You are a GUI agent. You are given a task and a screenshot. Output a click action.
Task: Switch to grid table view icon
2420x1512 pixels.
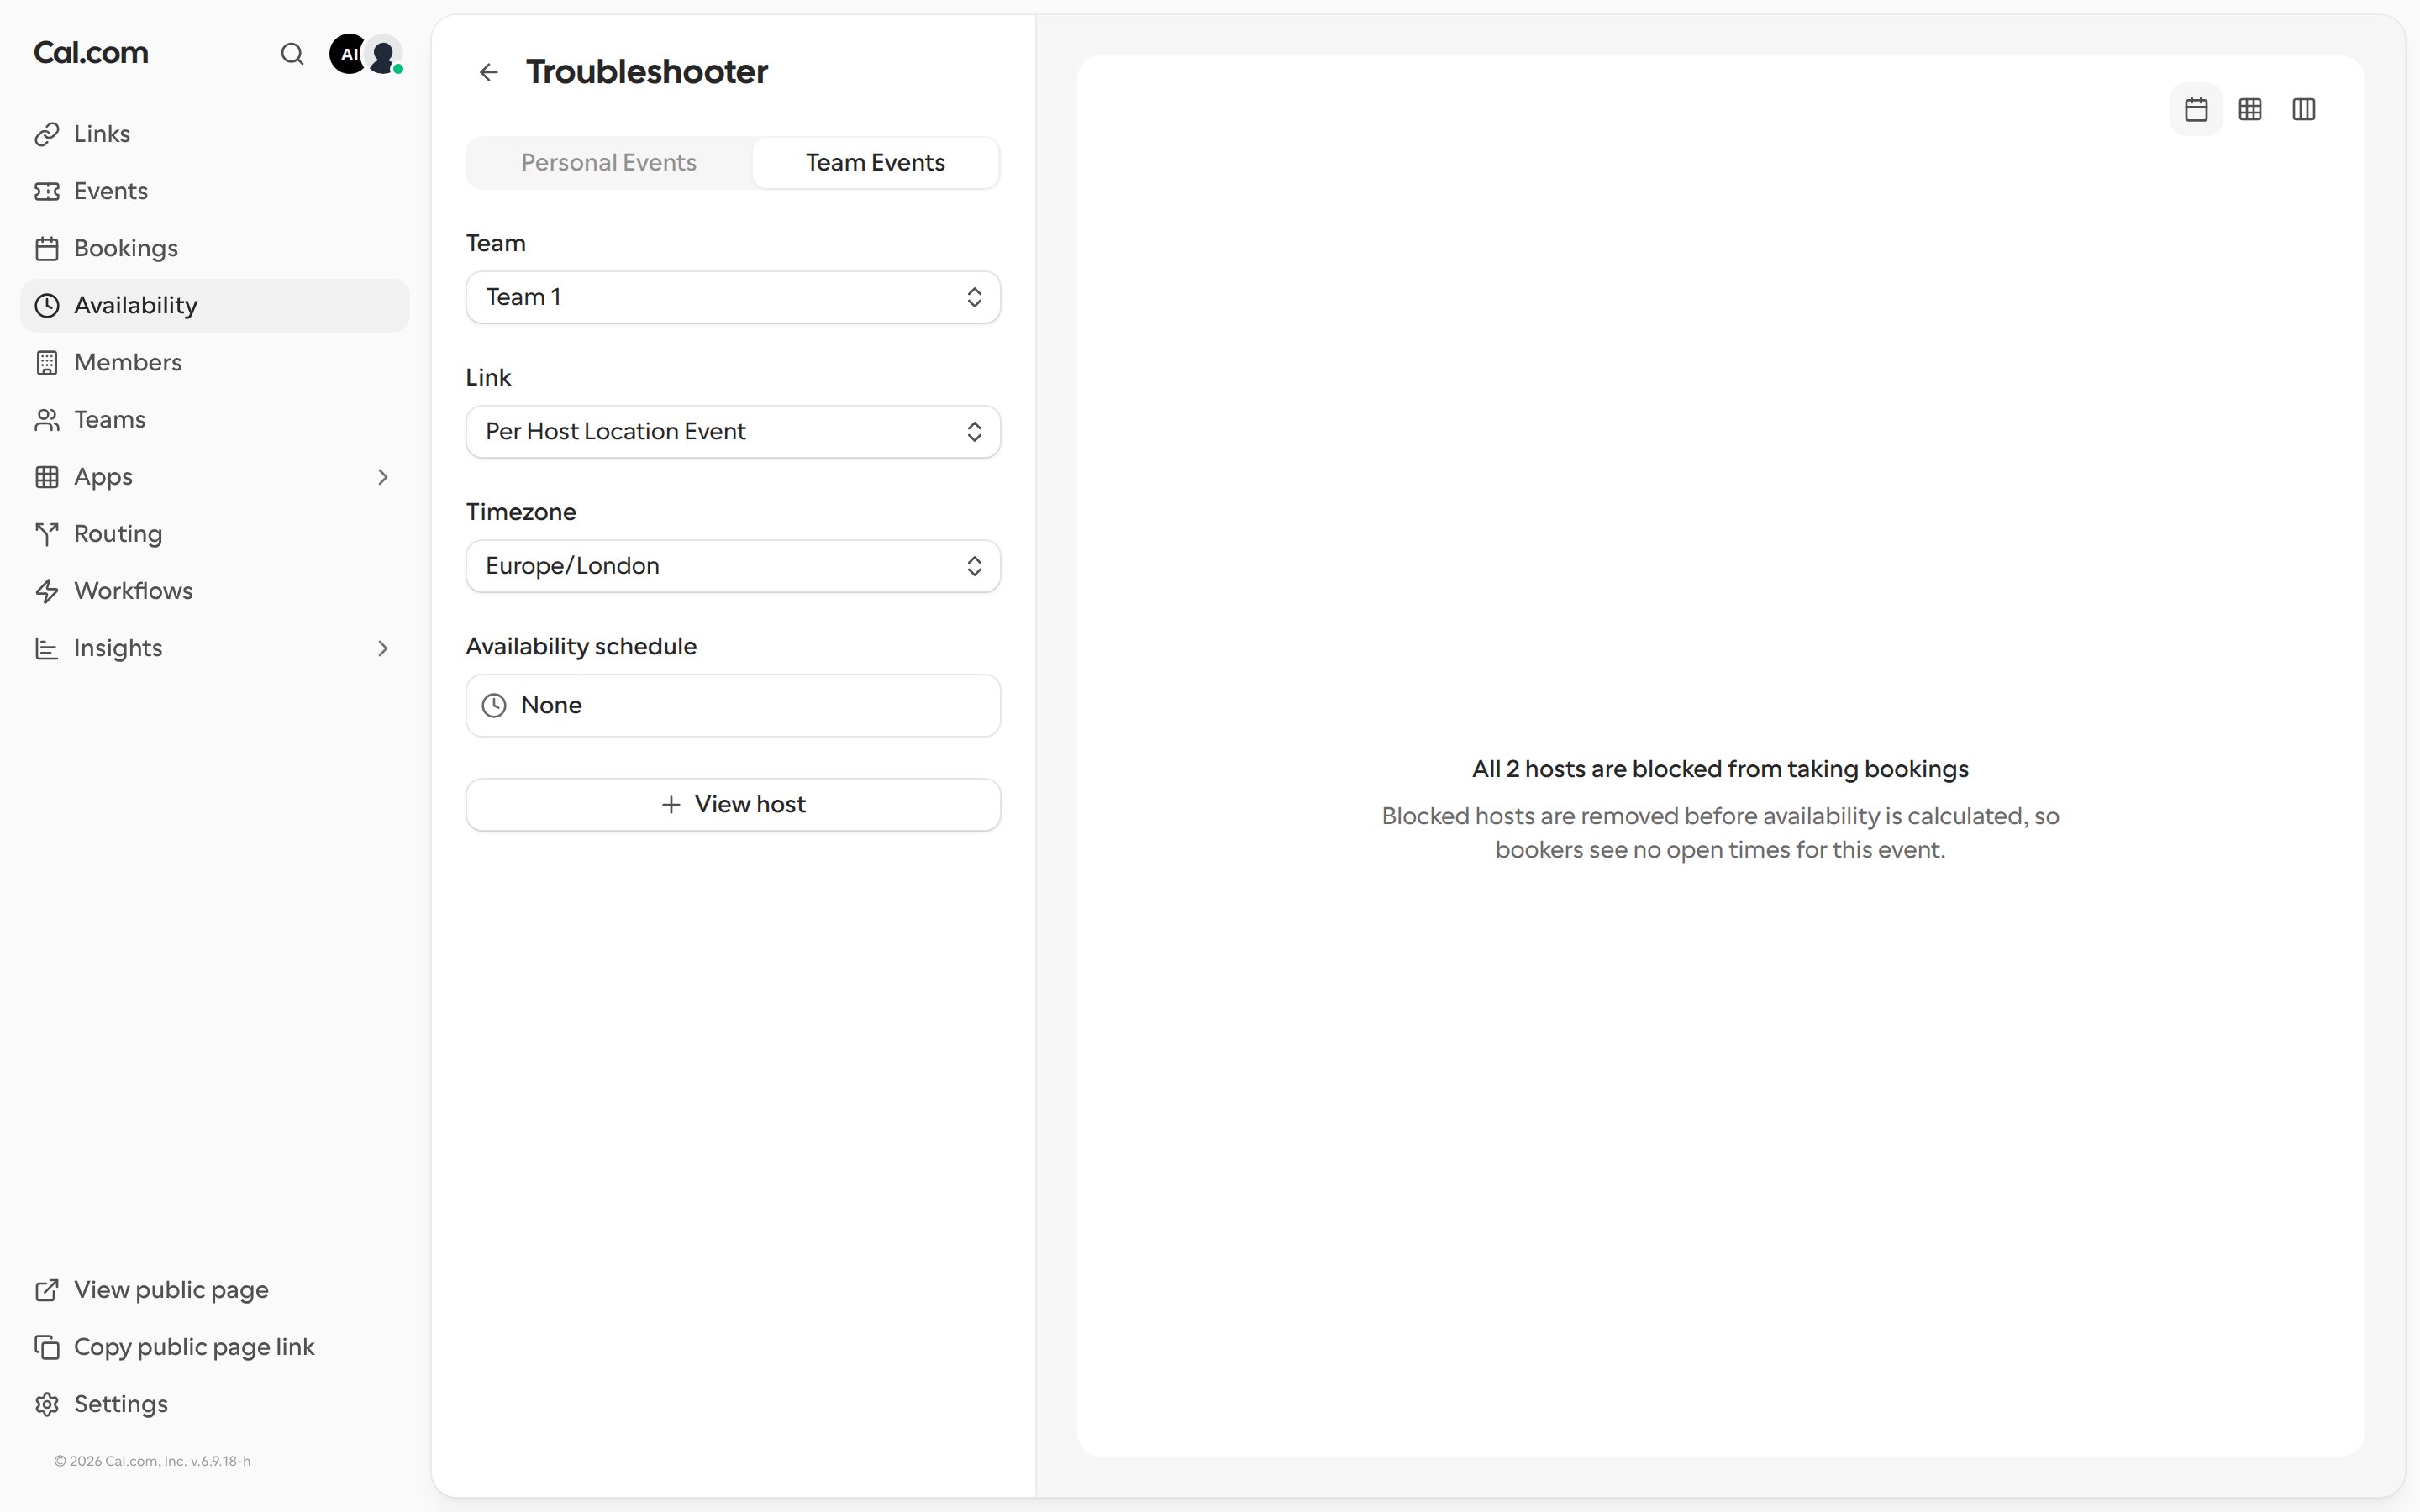[x=2250, y=109]
